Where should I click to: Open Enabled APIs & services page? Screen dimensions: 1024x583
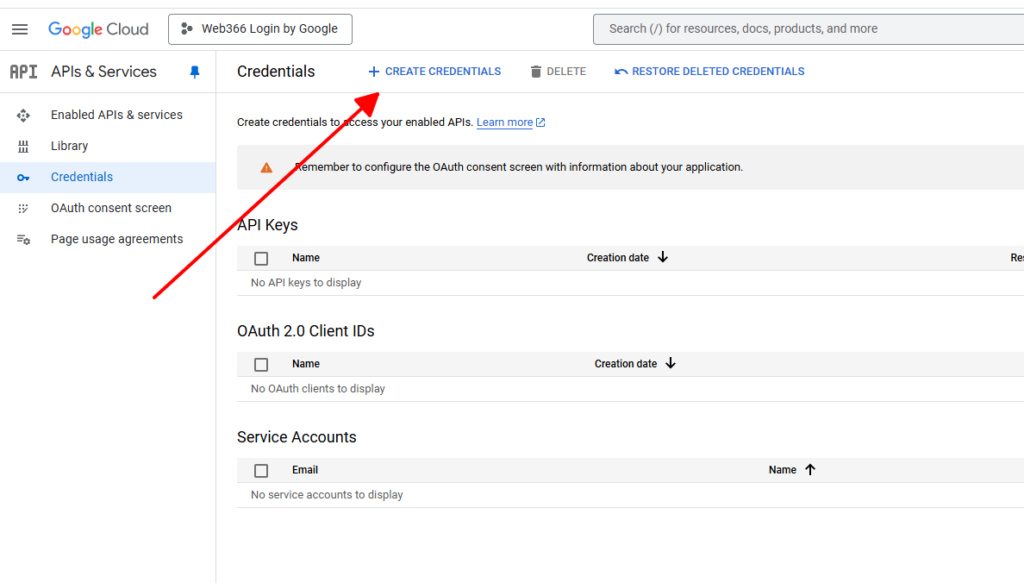pos(117,115)
